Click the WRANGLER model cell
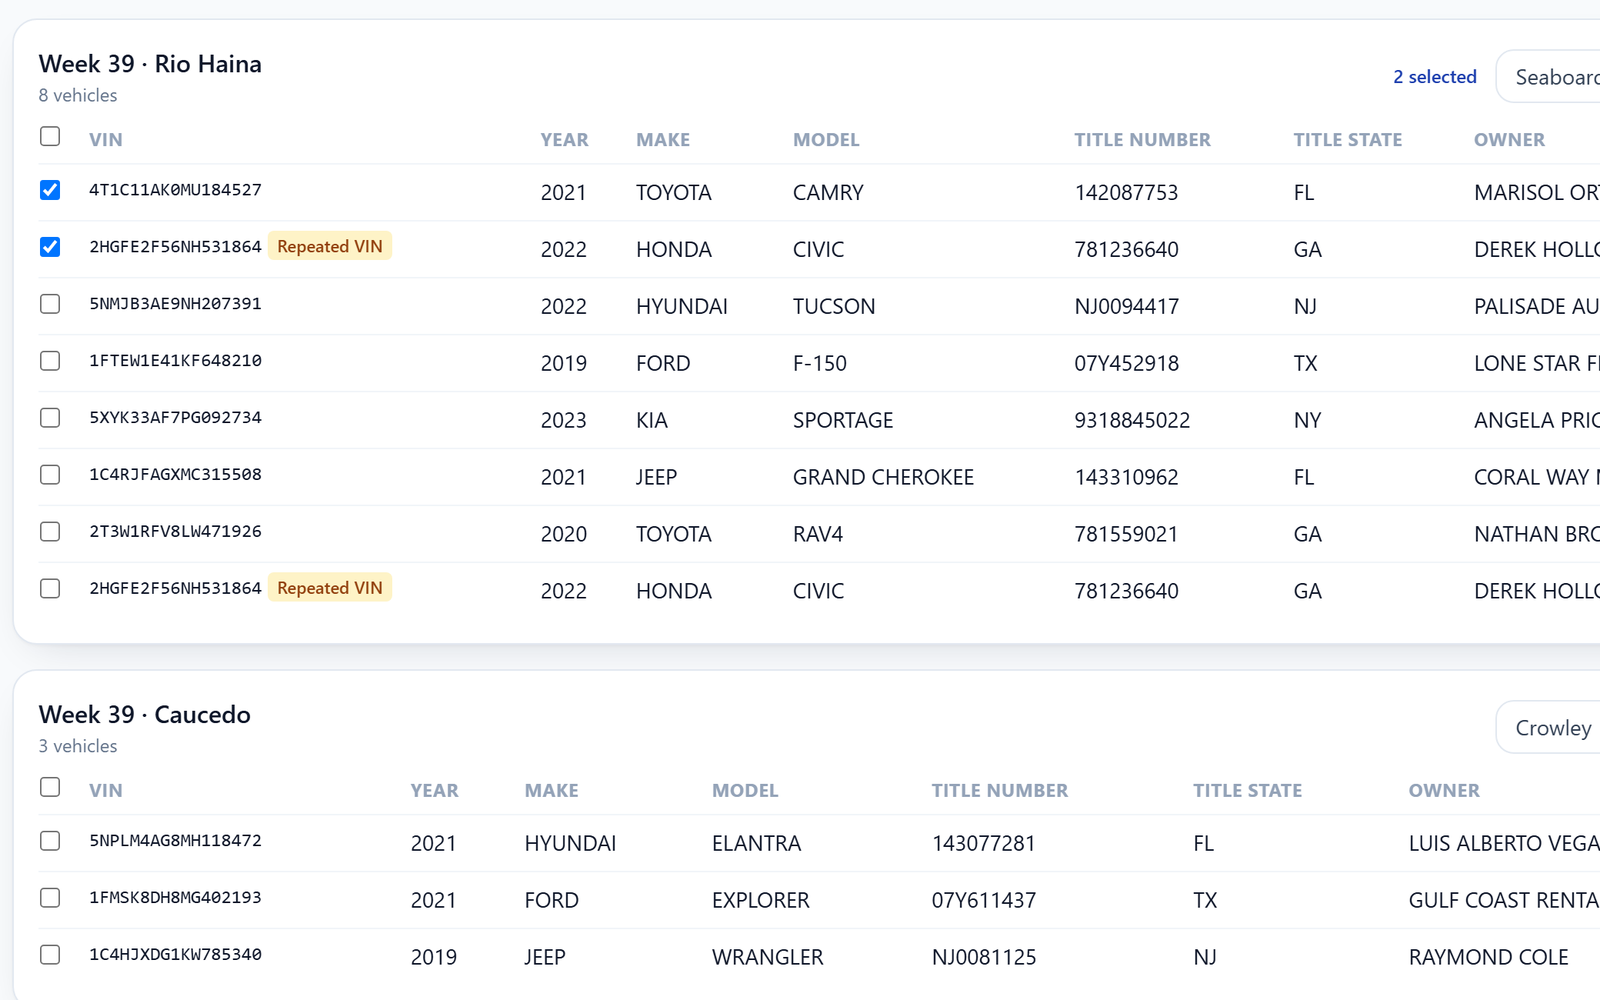Viewport: 1600px width, 1000px height. (767, 958)
